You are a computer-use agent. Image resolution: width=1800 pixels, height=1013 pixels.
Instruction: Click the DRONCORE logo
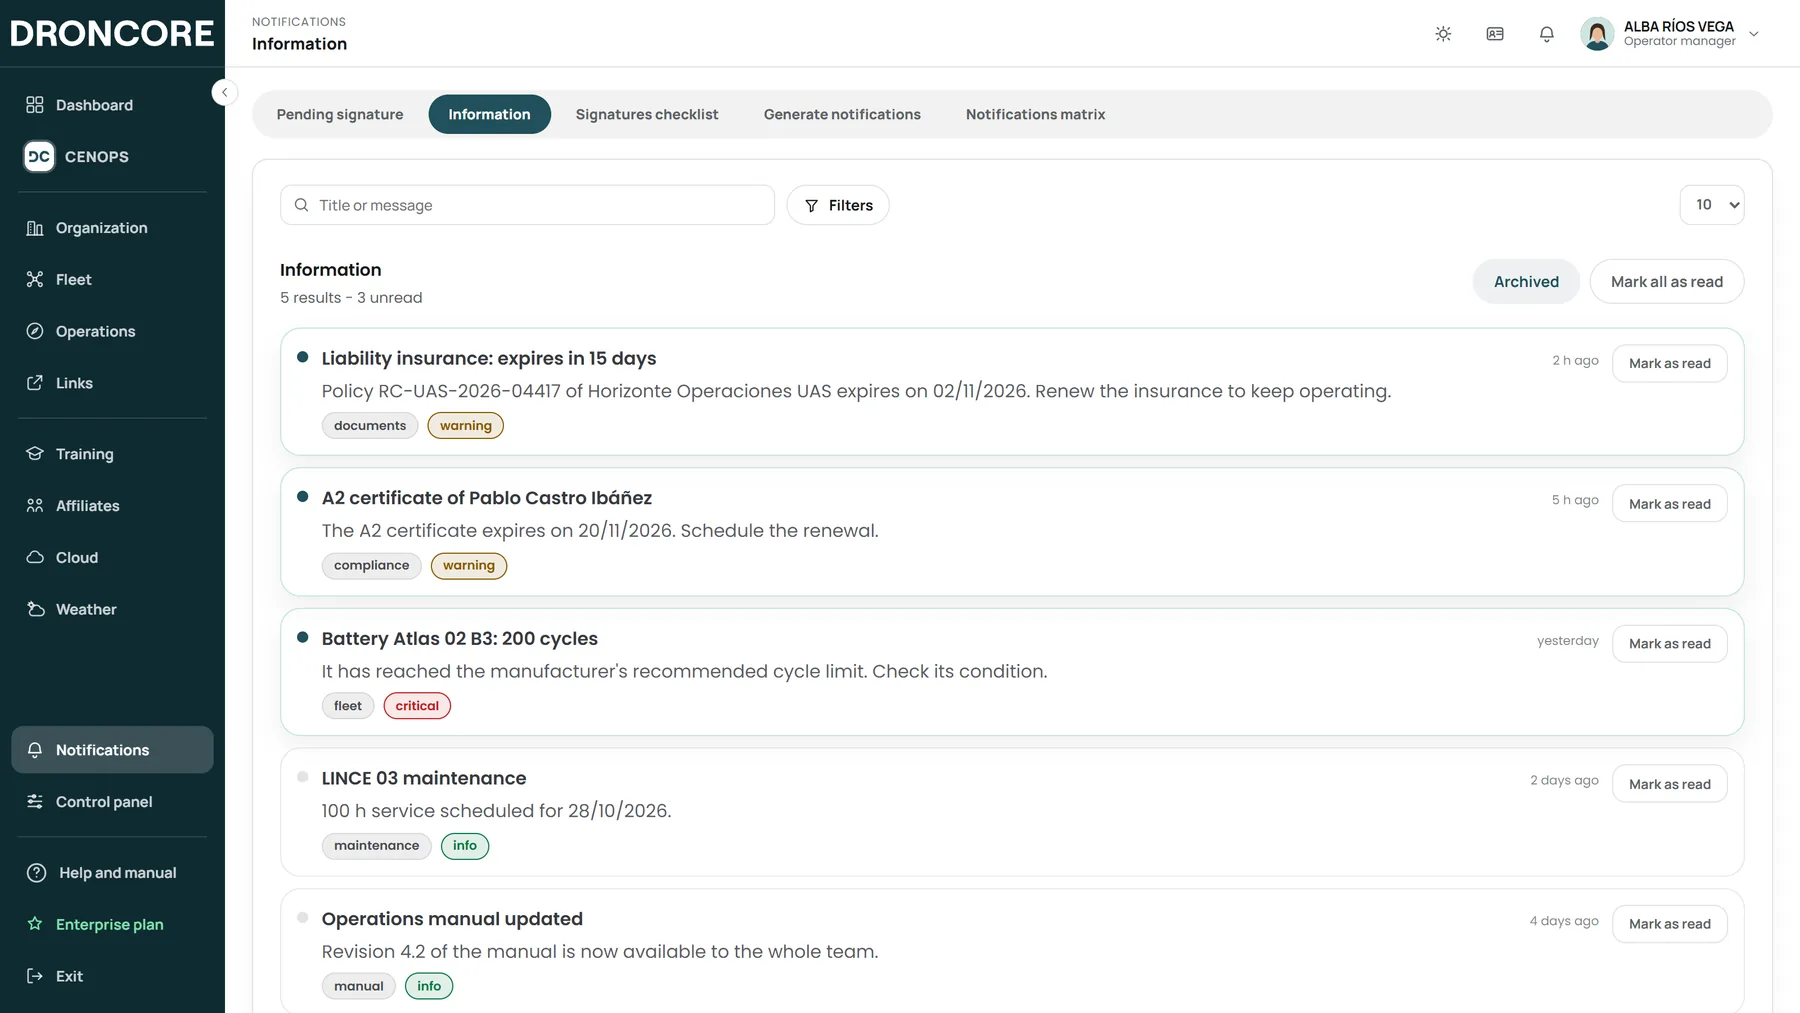pos(112,33)
